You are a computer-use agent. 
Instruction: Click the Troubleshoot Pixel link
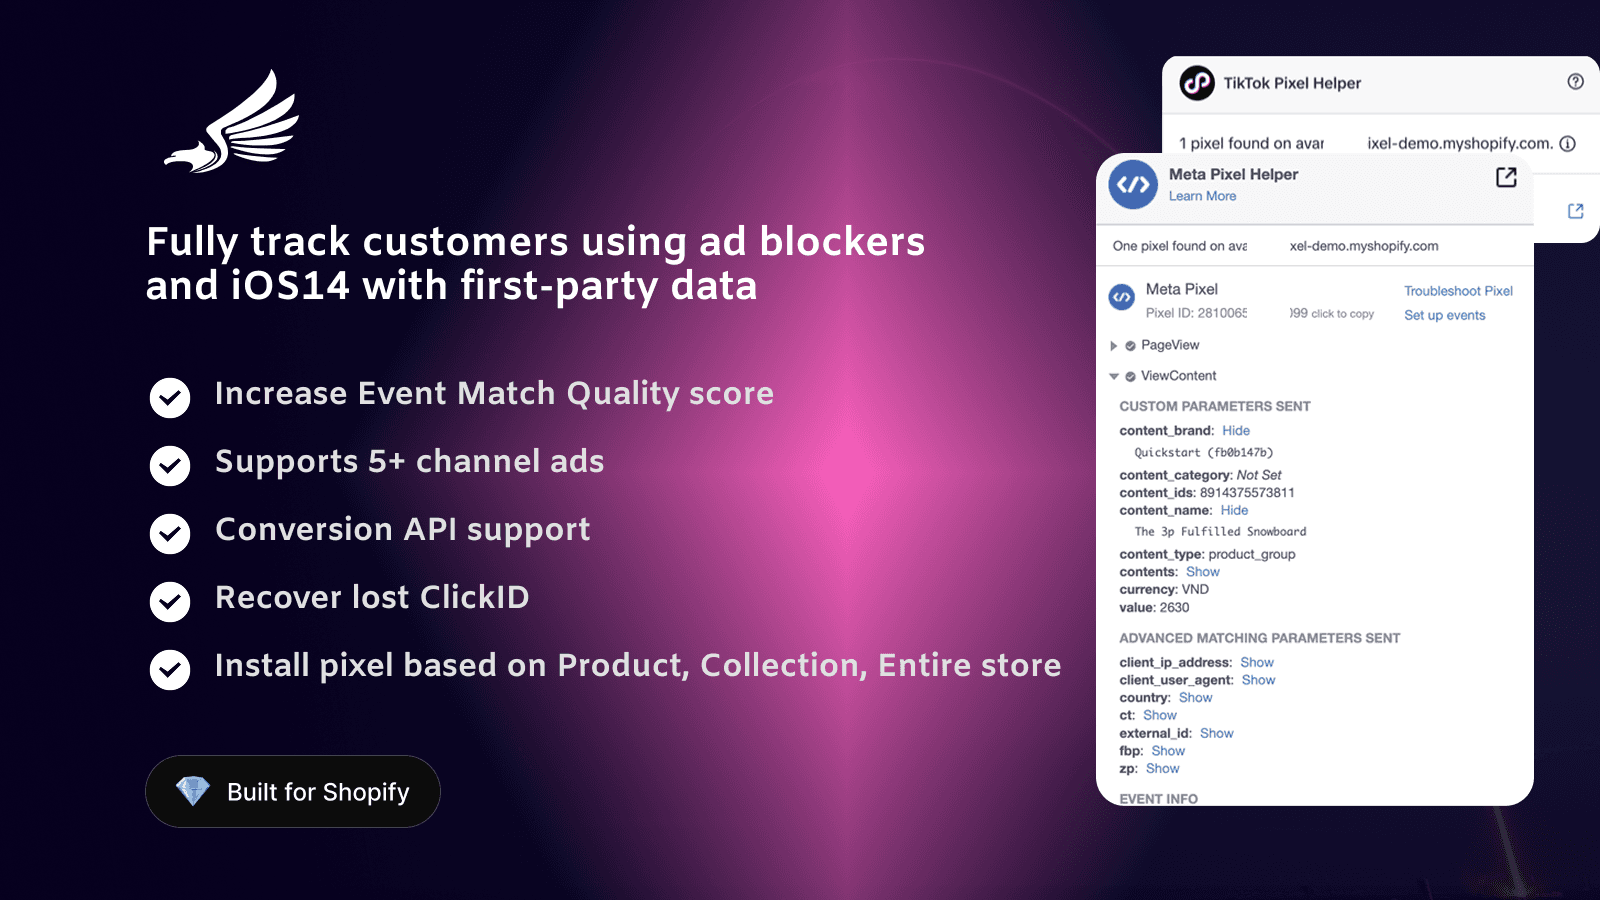[1458, 291]
